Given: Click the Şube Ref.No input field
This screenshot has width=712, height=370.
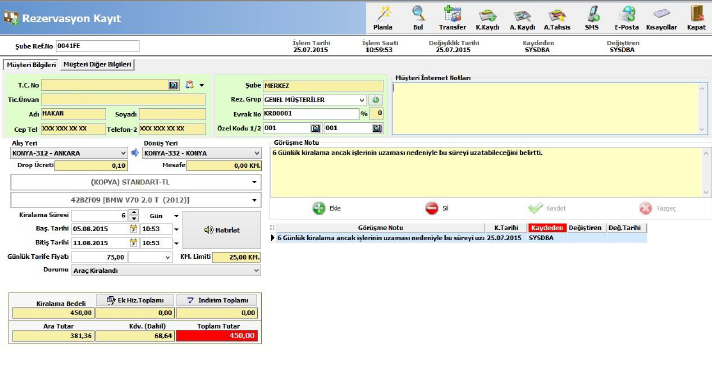Looking at the screenshot, I should pyautogui.click(x=98, y=46).
